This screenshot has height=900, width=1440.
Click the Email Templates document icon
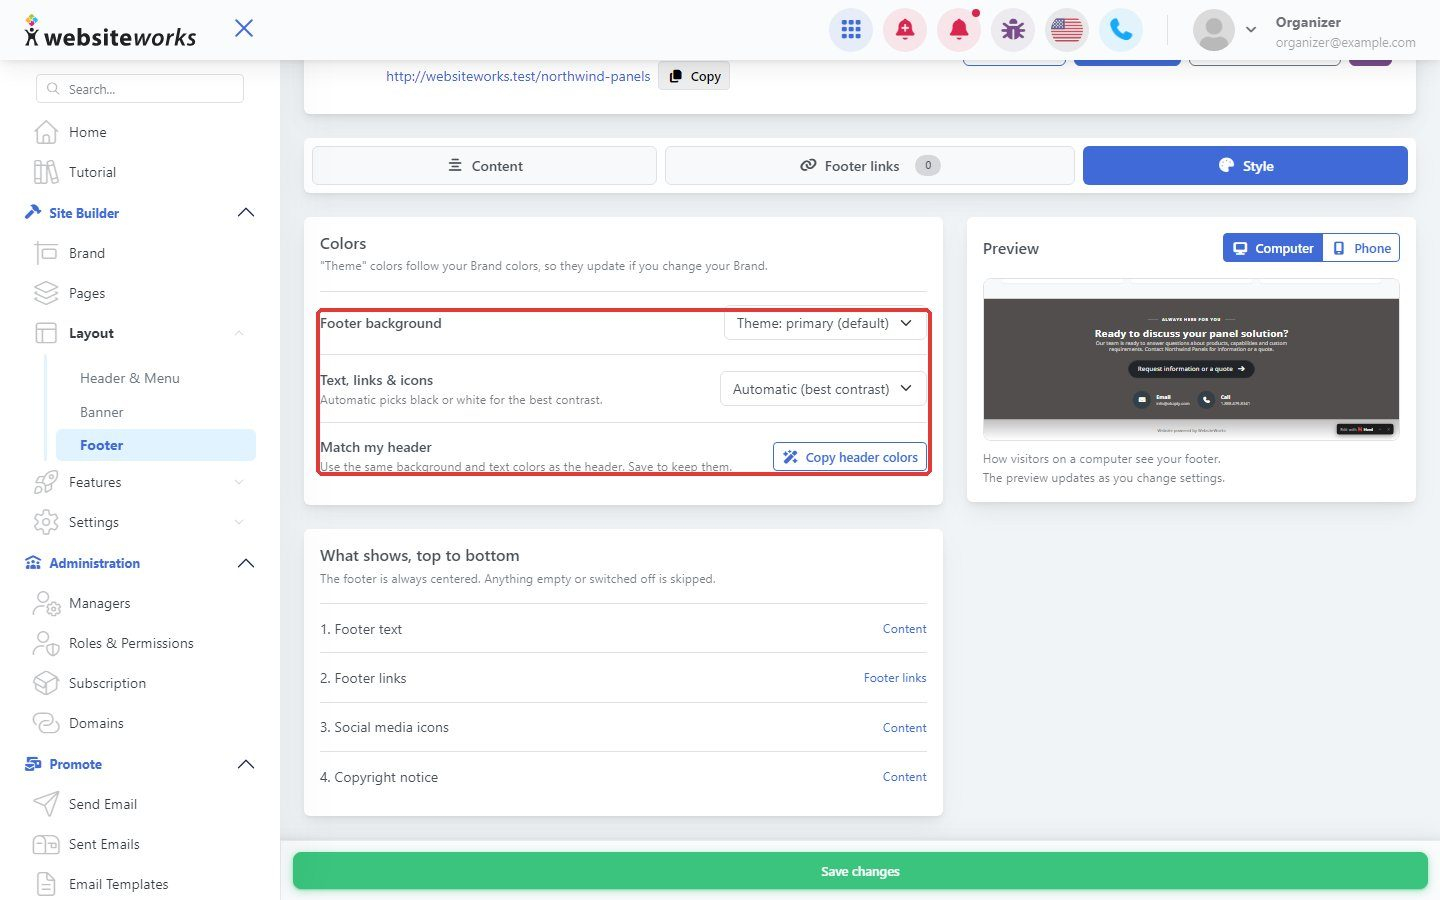pyautogui.click(x=46, y=884)
